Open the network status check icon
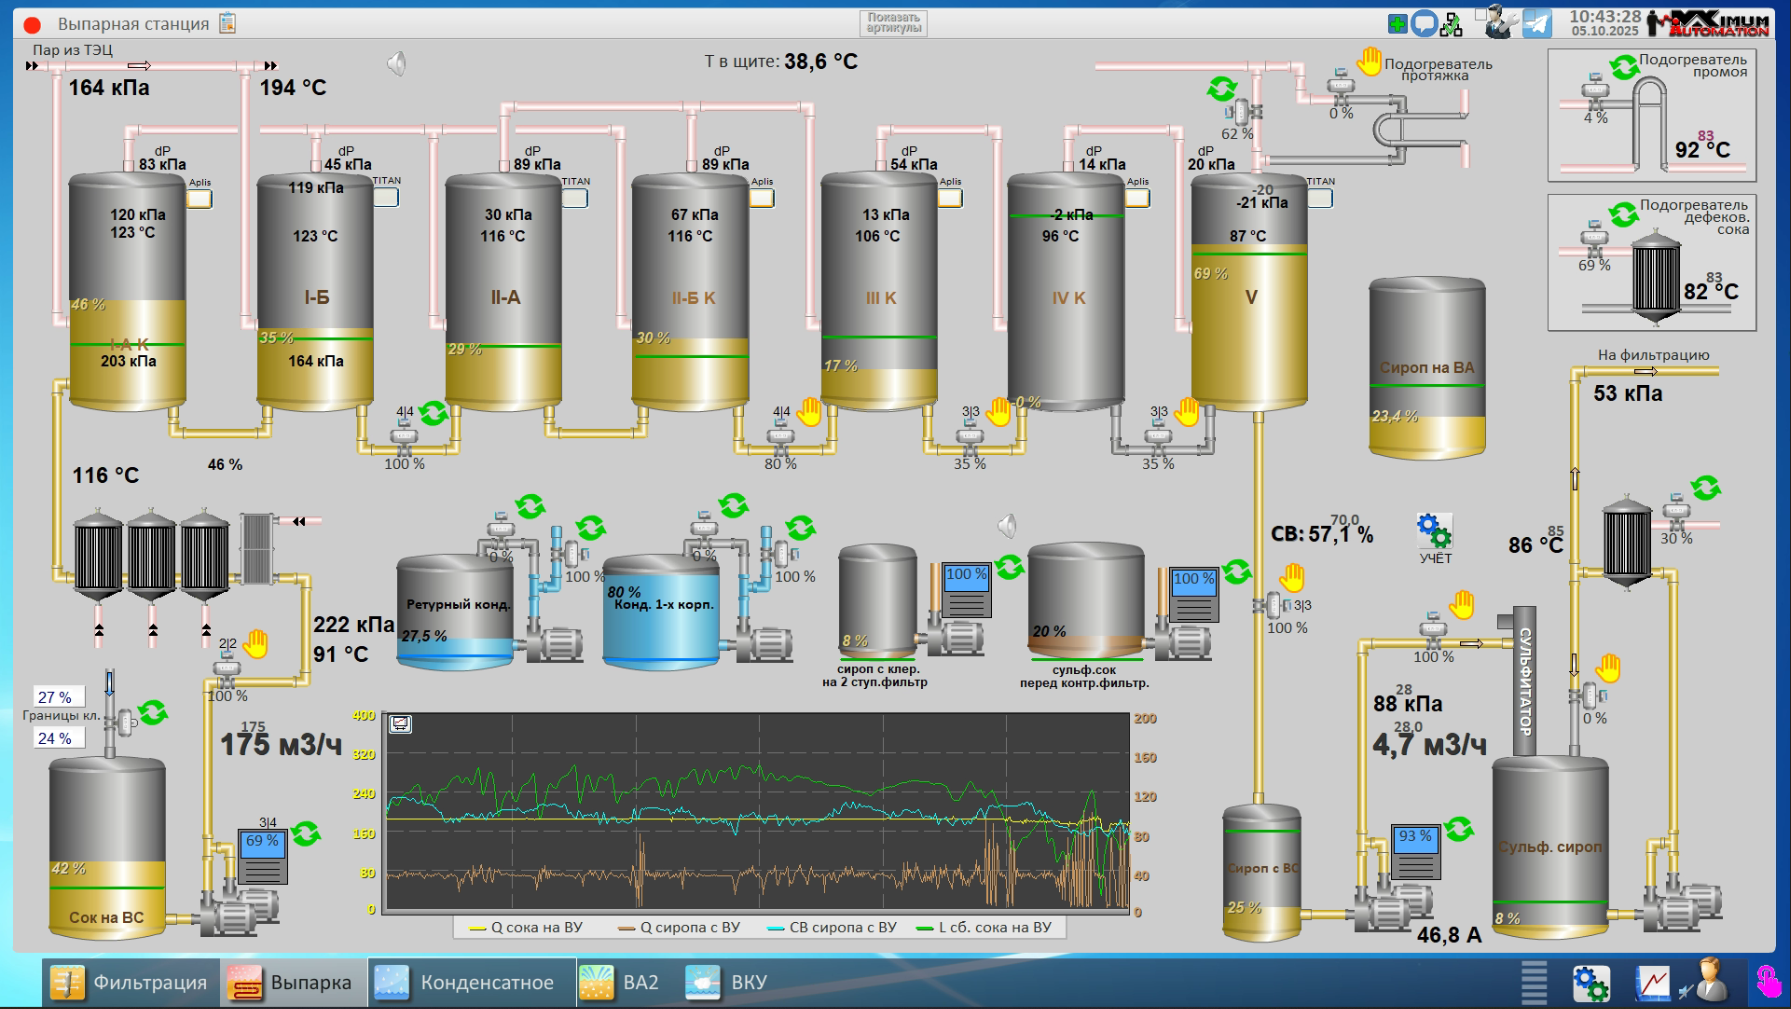Viewport: 1791px width, 1009px height. 1451,24
